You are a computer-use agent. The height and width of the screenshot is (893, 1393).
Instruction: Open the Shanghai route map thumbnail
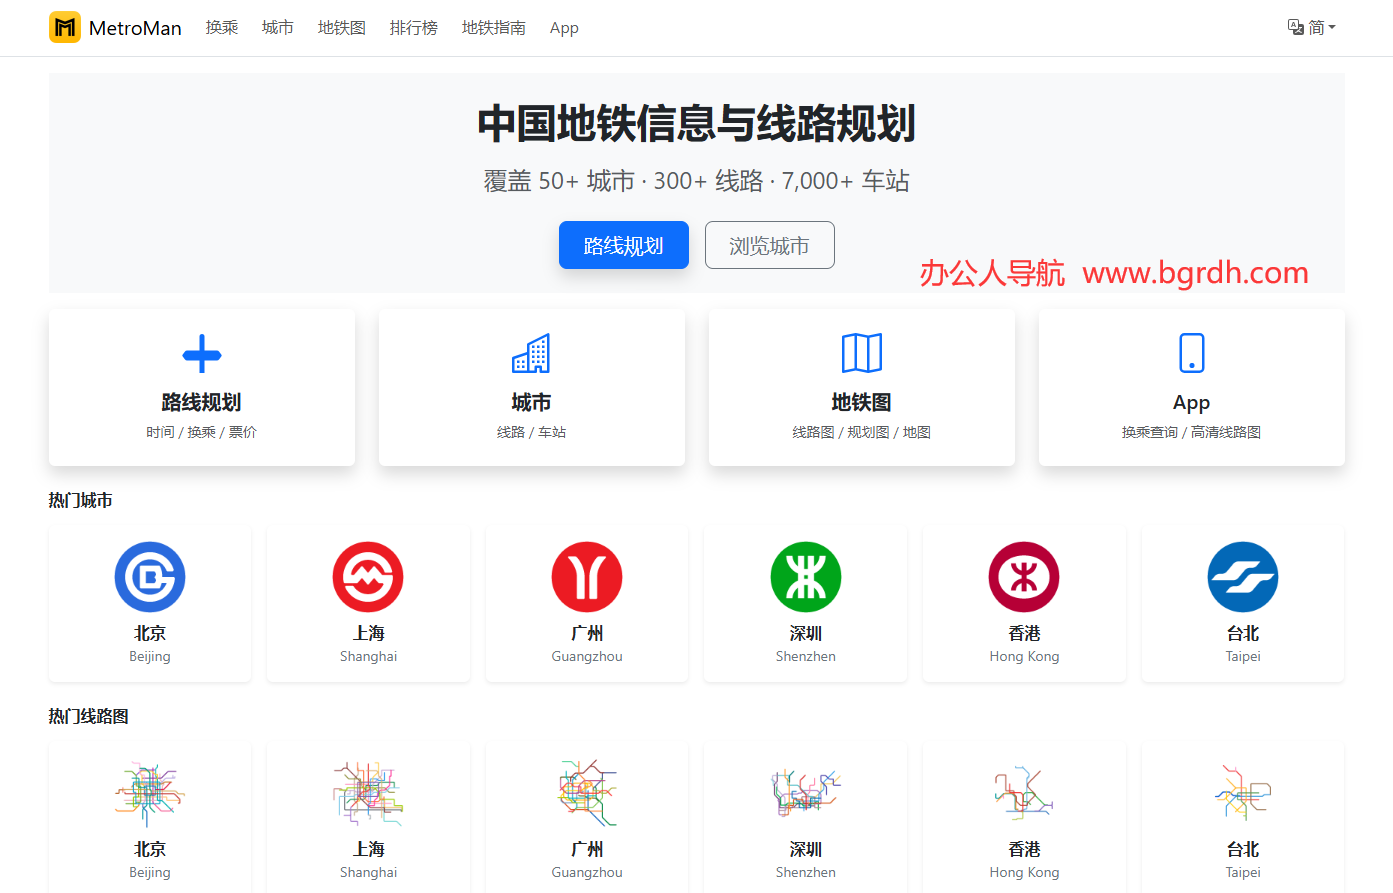pyautogui.click(x=368, y=794)
